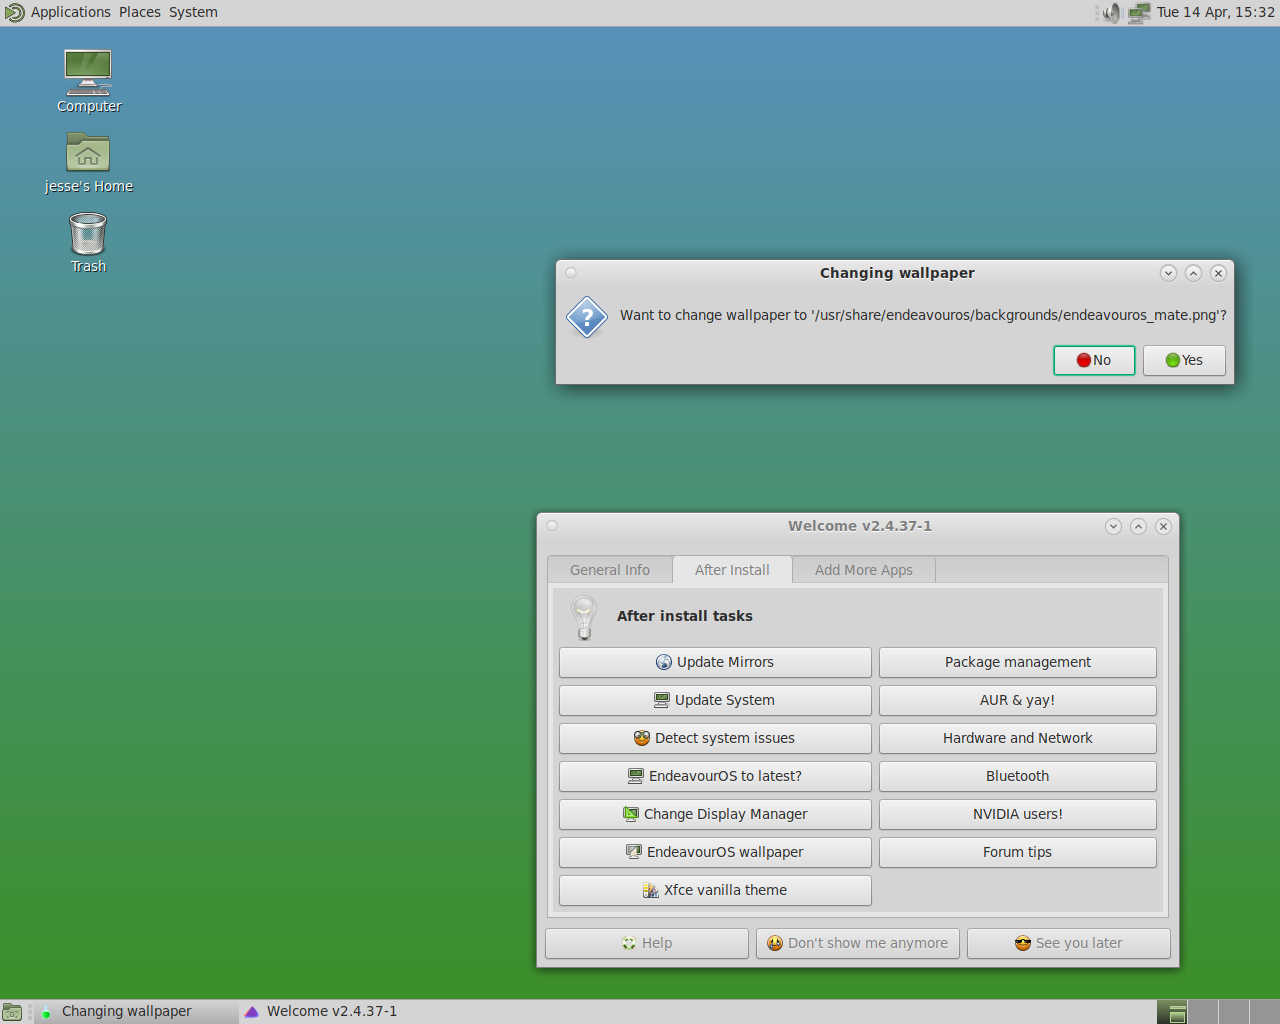Run Detect system issues
The height and width of the screenshot is (1024, 1280).
tap(715, 738)
